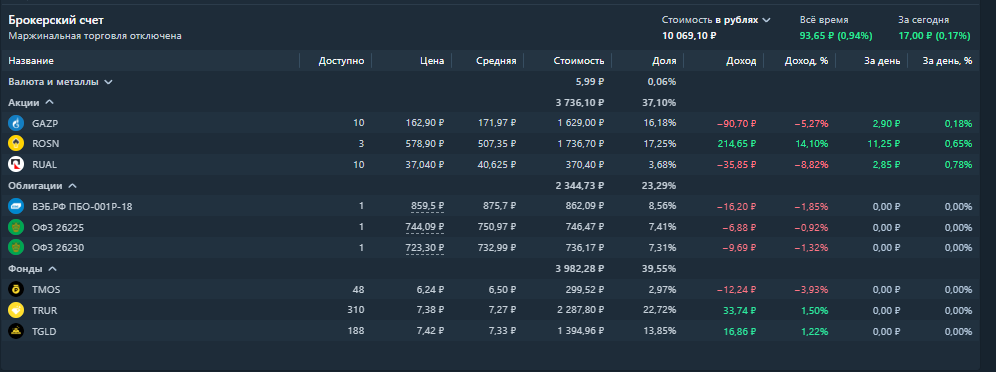Click the underlined price 723,30 ₽
Viewport: 996px width, 372px height.
pyautogui.click(x=424, y=248)
